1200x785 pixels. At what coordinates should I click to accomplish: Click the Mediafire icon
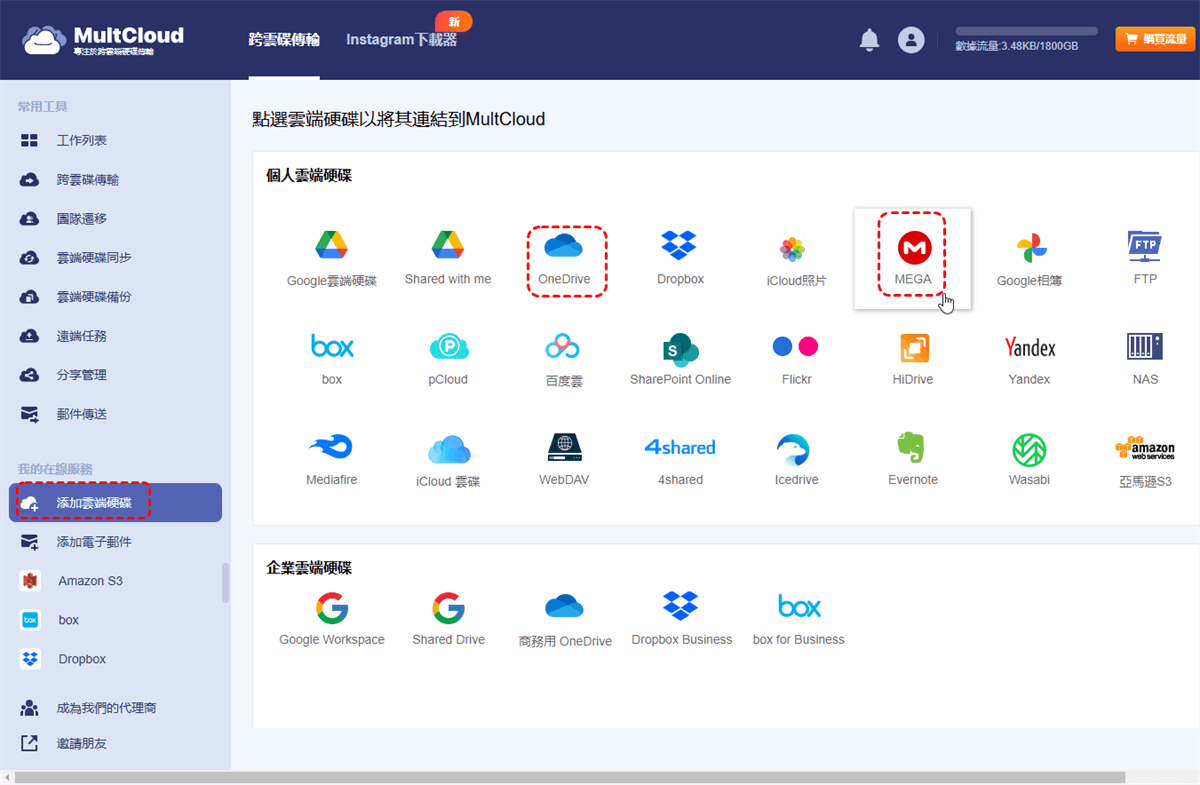tap(331, 447)
